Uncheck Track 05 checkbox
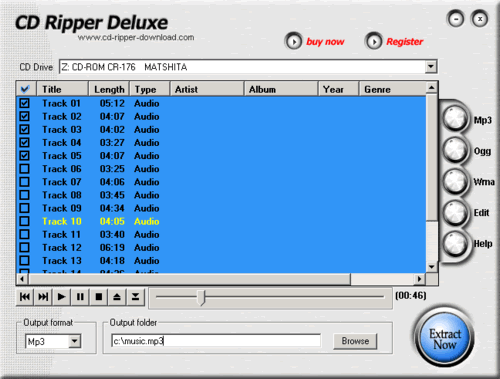 (x=24, y=156)
